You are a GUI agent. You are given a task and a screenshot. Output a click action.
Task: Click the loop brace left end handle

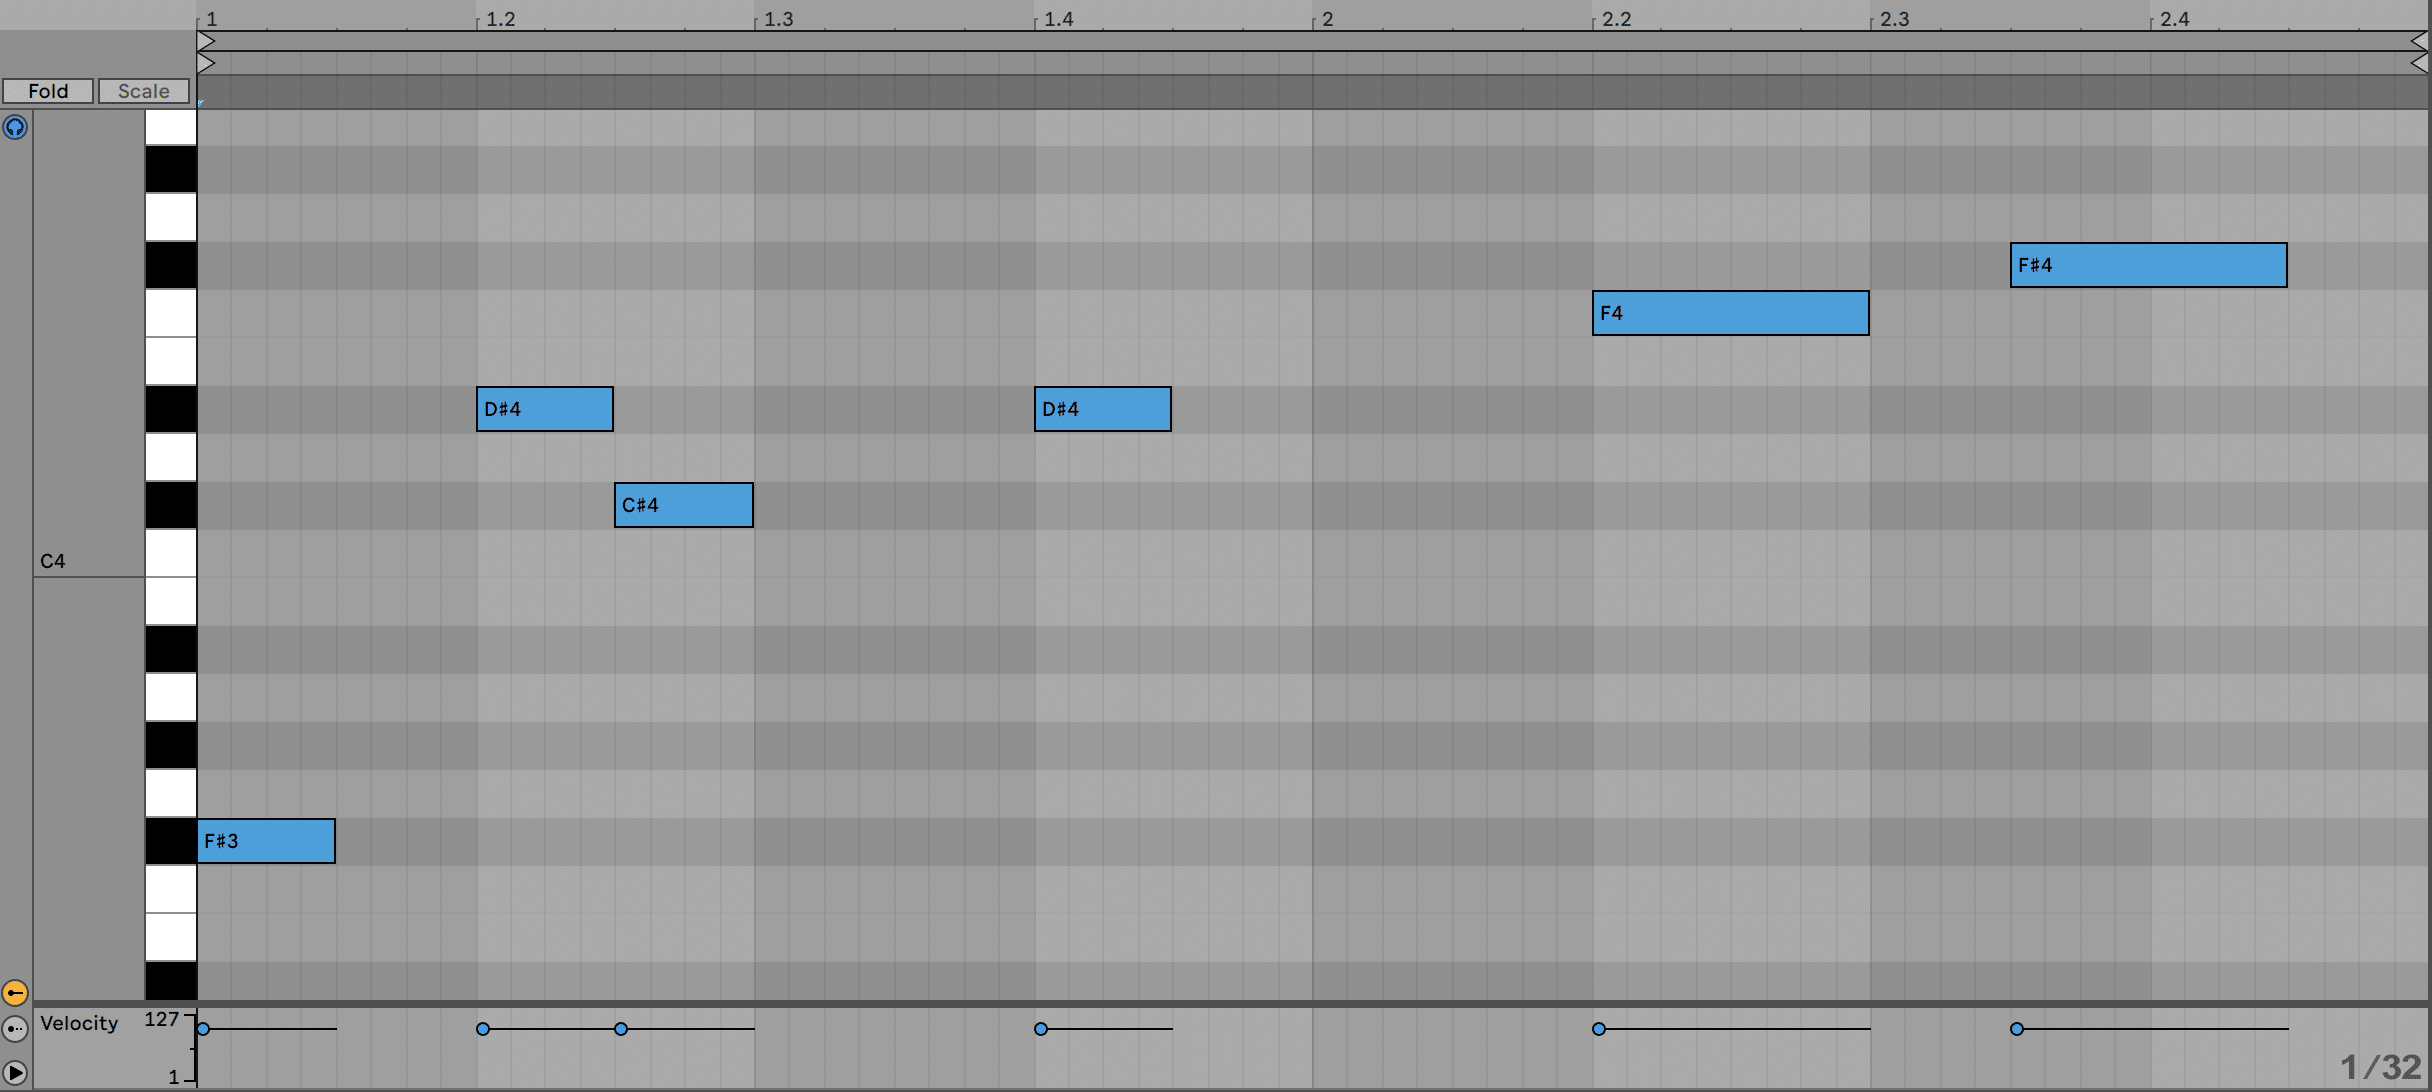tap(206, 41)
